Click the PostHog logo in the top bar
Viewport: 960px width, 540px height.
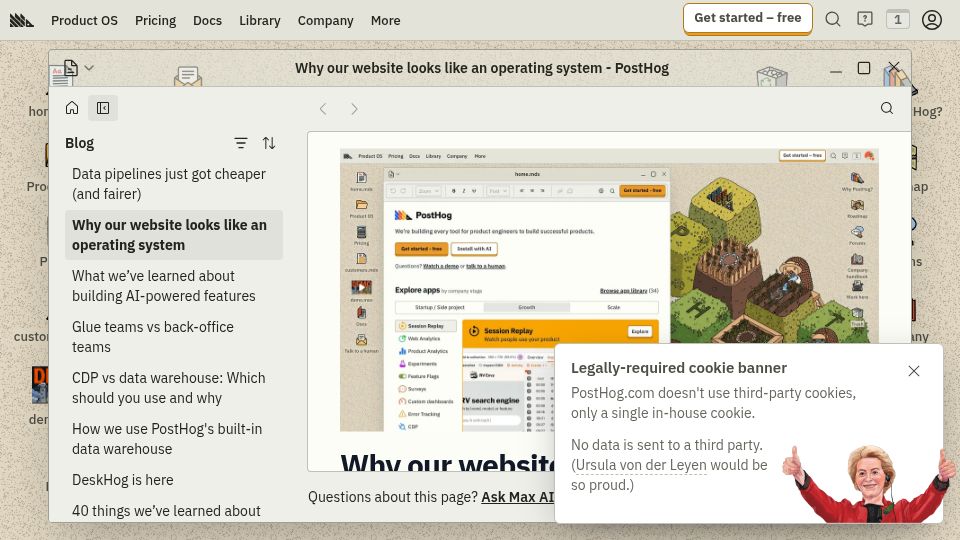pos(21,20)
